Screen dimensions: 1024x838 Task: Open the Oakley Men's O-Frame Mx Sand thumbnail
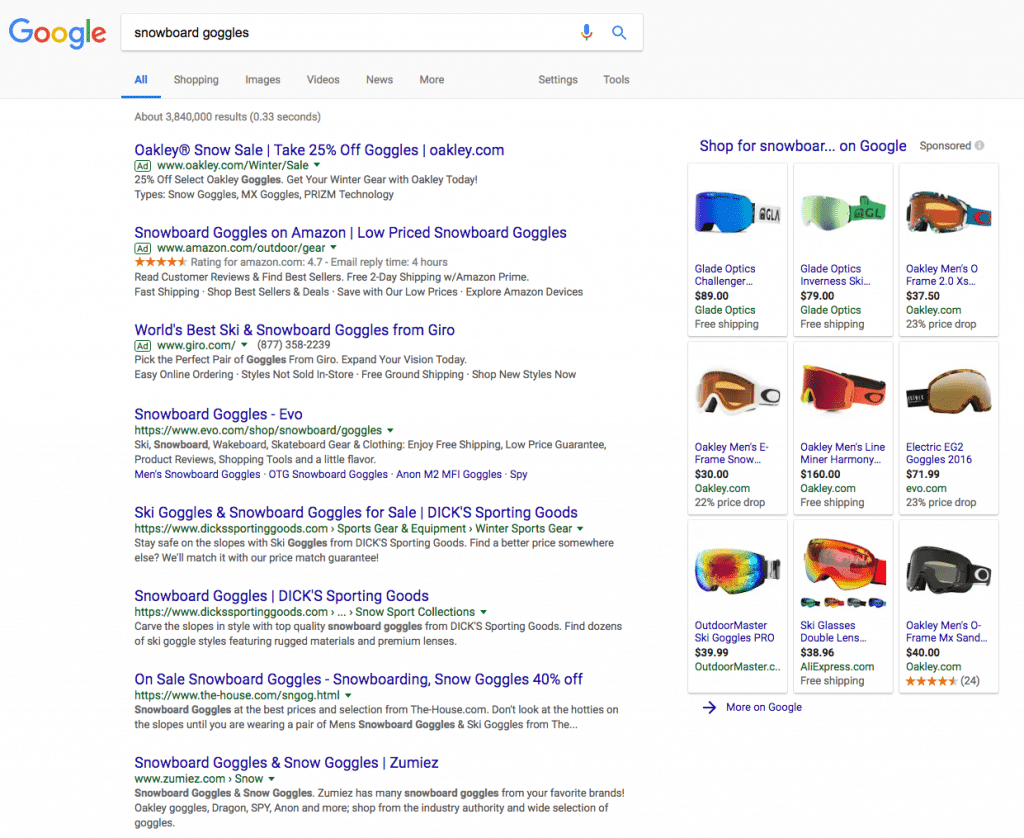point(949,570)
